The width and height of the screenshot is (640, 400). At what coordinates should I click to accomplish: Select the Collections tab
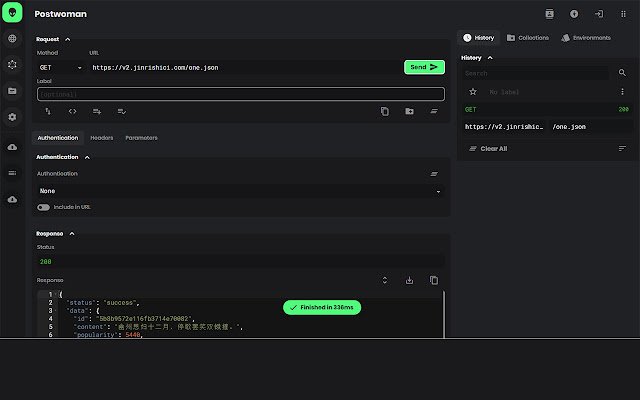coord(528,38)
